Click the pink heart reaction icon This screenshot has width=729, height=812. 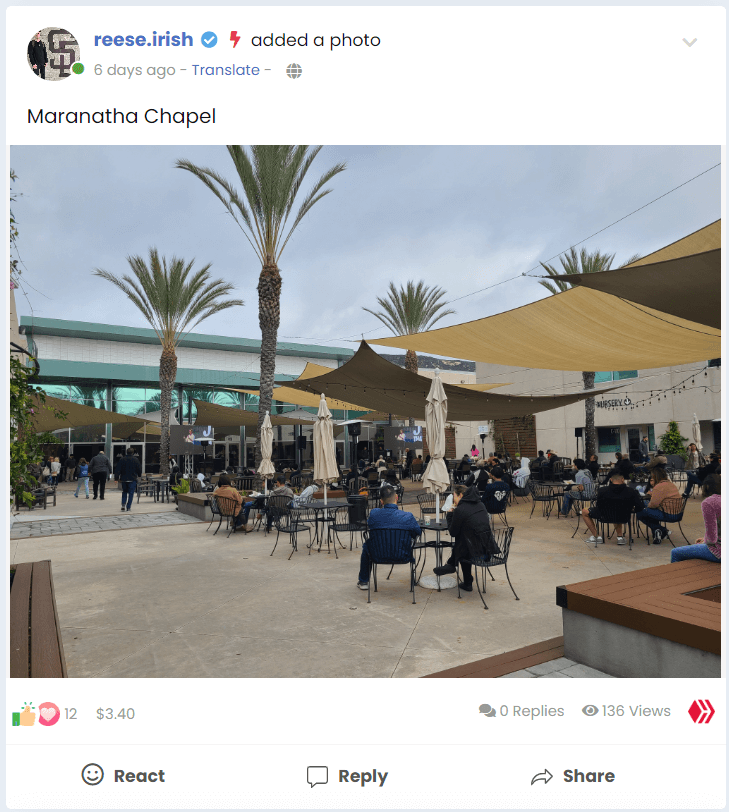49,714
